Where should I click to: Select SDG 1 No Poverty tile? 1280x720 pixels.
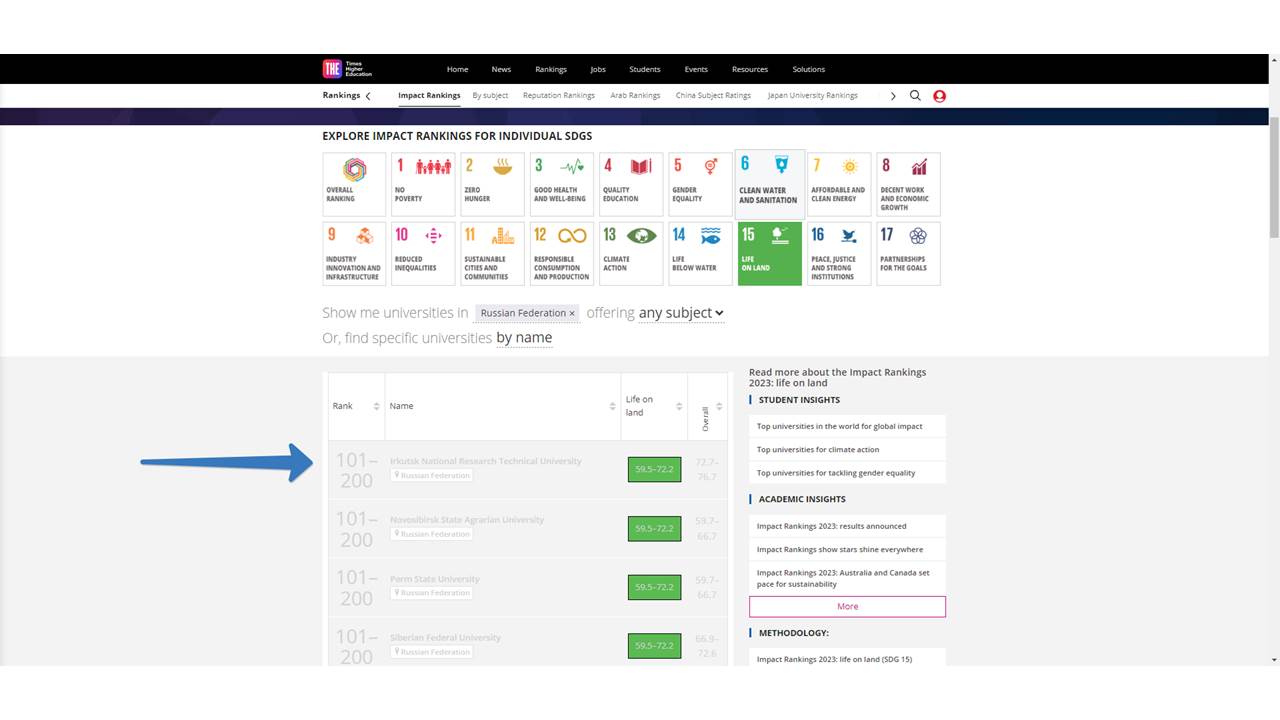coord(424,184)
